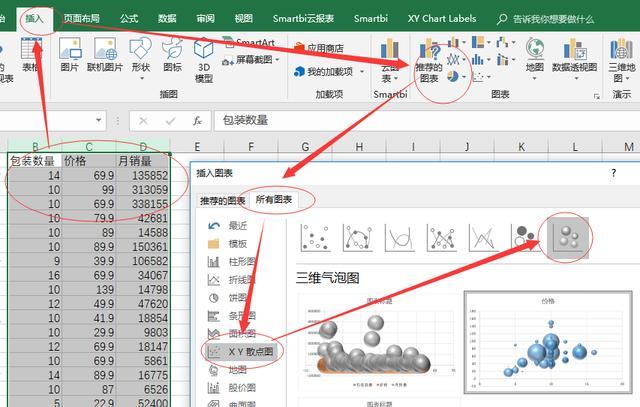Click the 应用商店 add-in store button
Screen dimensions: 640x407
[x=319, y=48]
